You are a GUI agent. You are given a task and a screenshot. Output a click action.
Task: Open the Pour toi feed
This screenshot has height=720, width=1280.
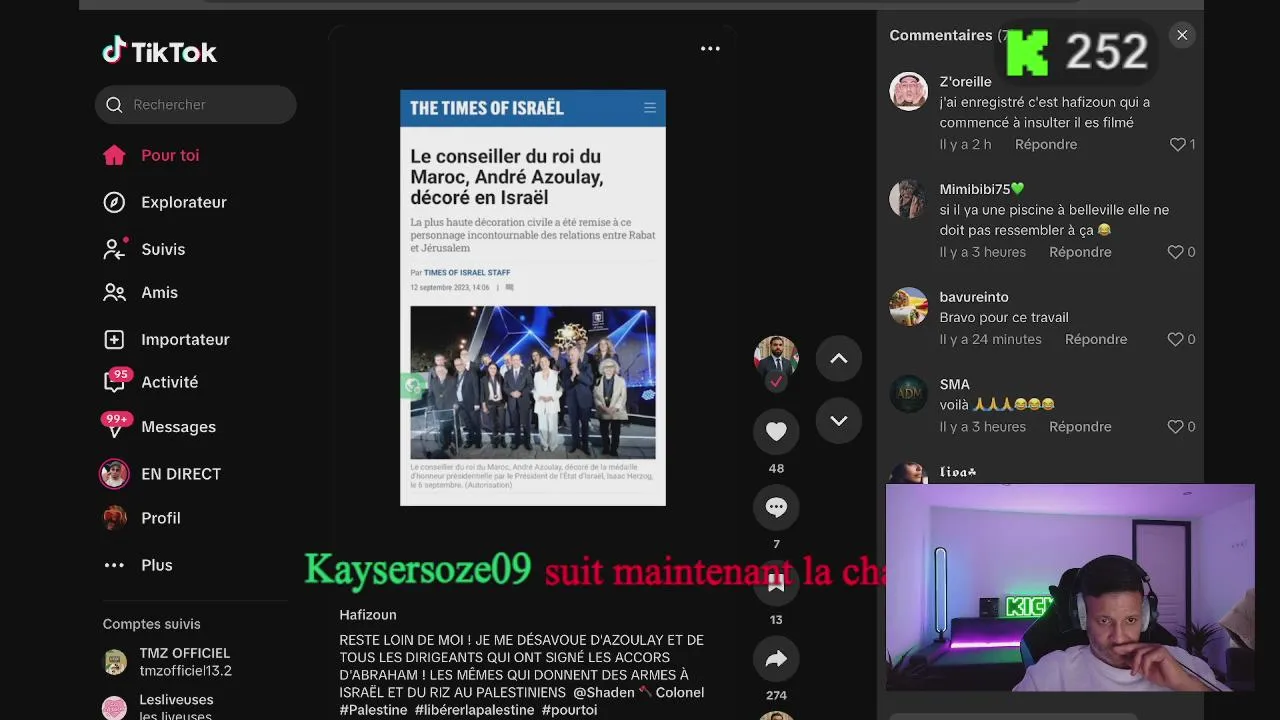(170, 155)
